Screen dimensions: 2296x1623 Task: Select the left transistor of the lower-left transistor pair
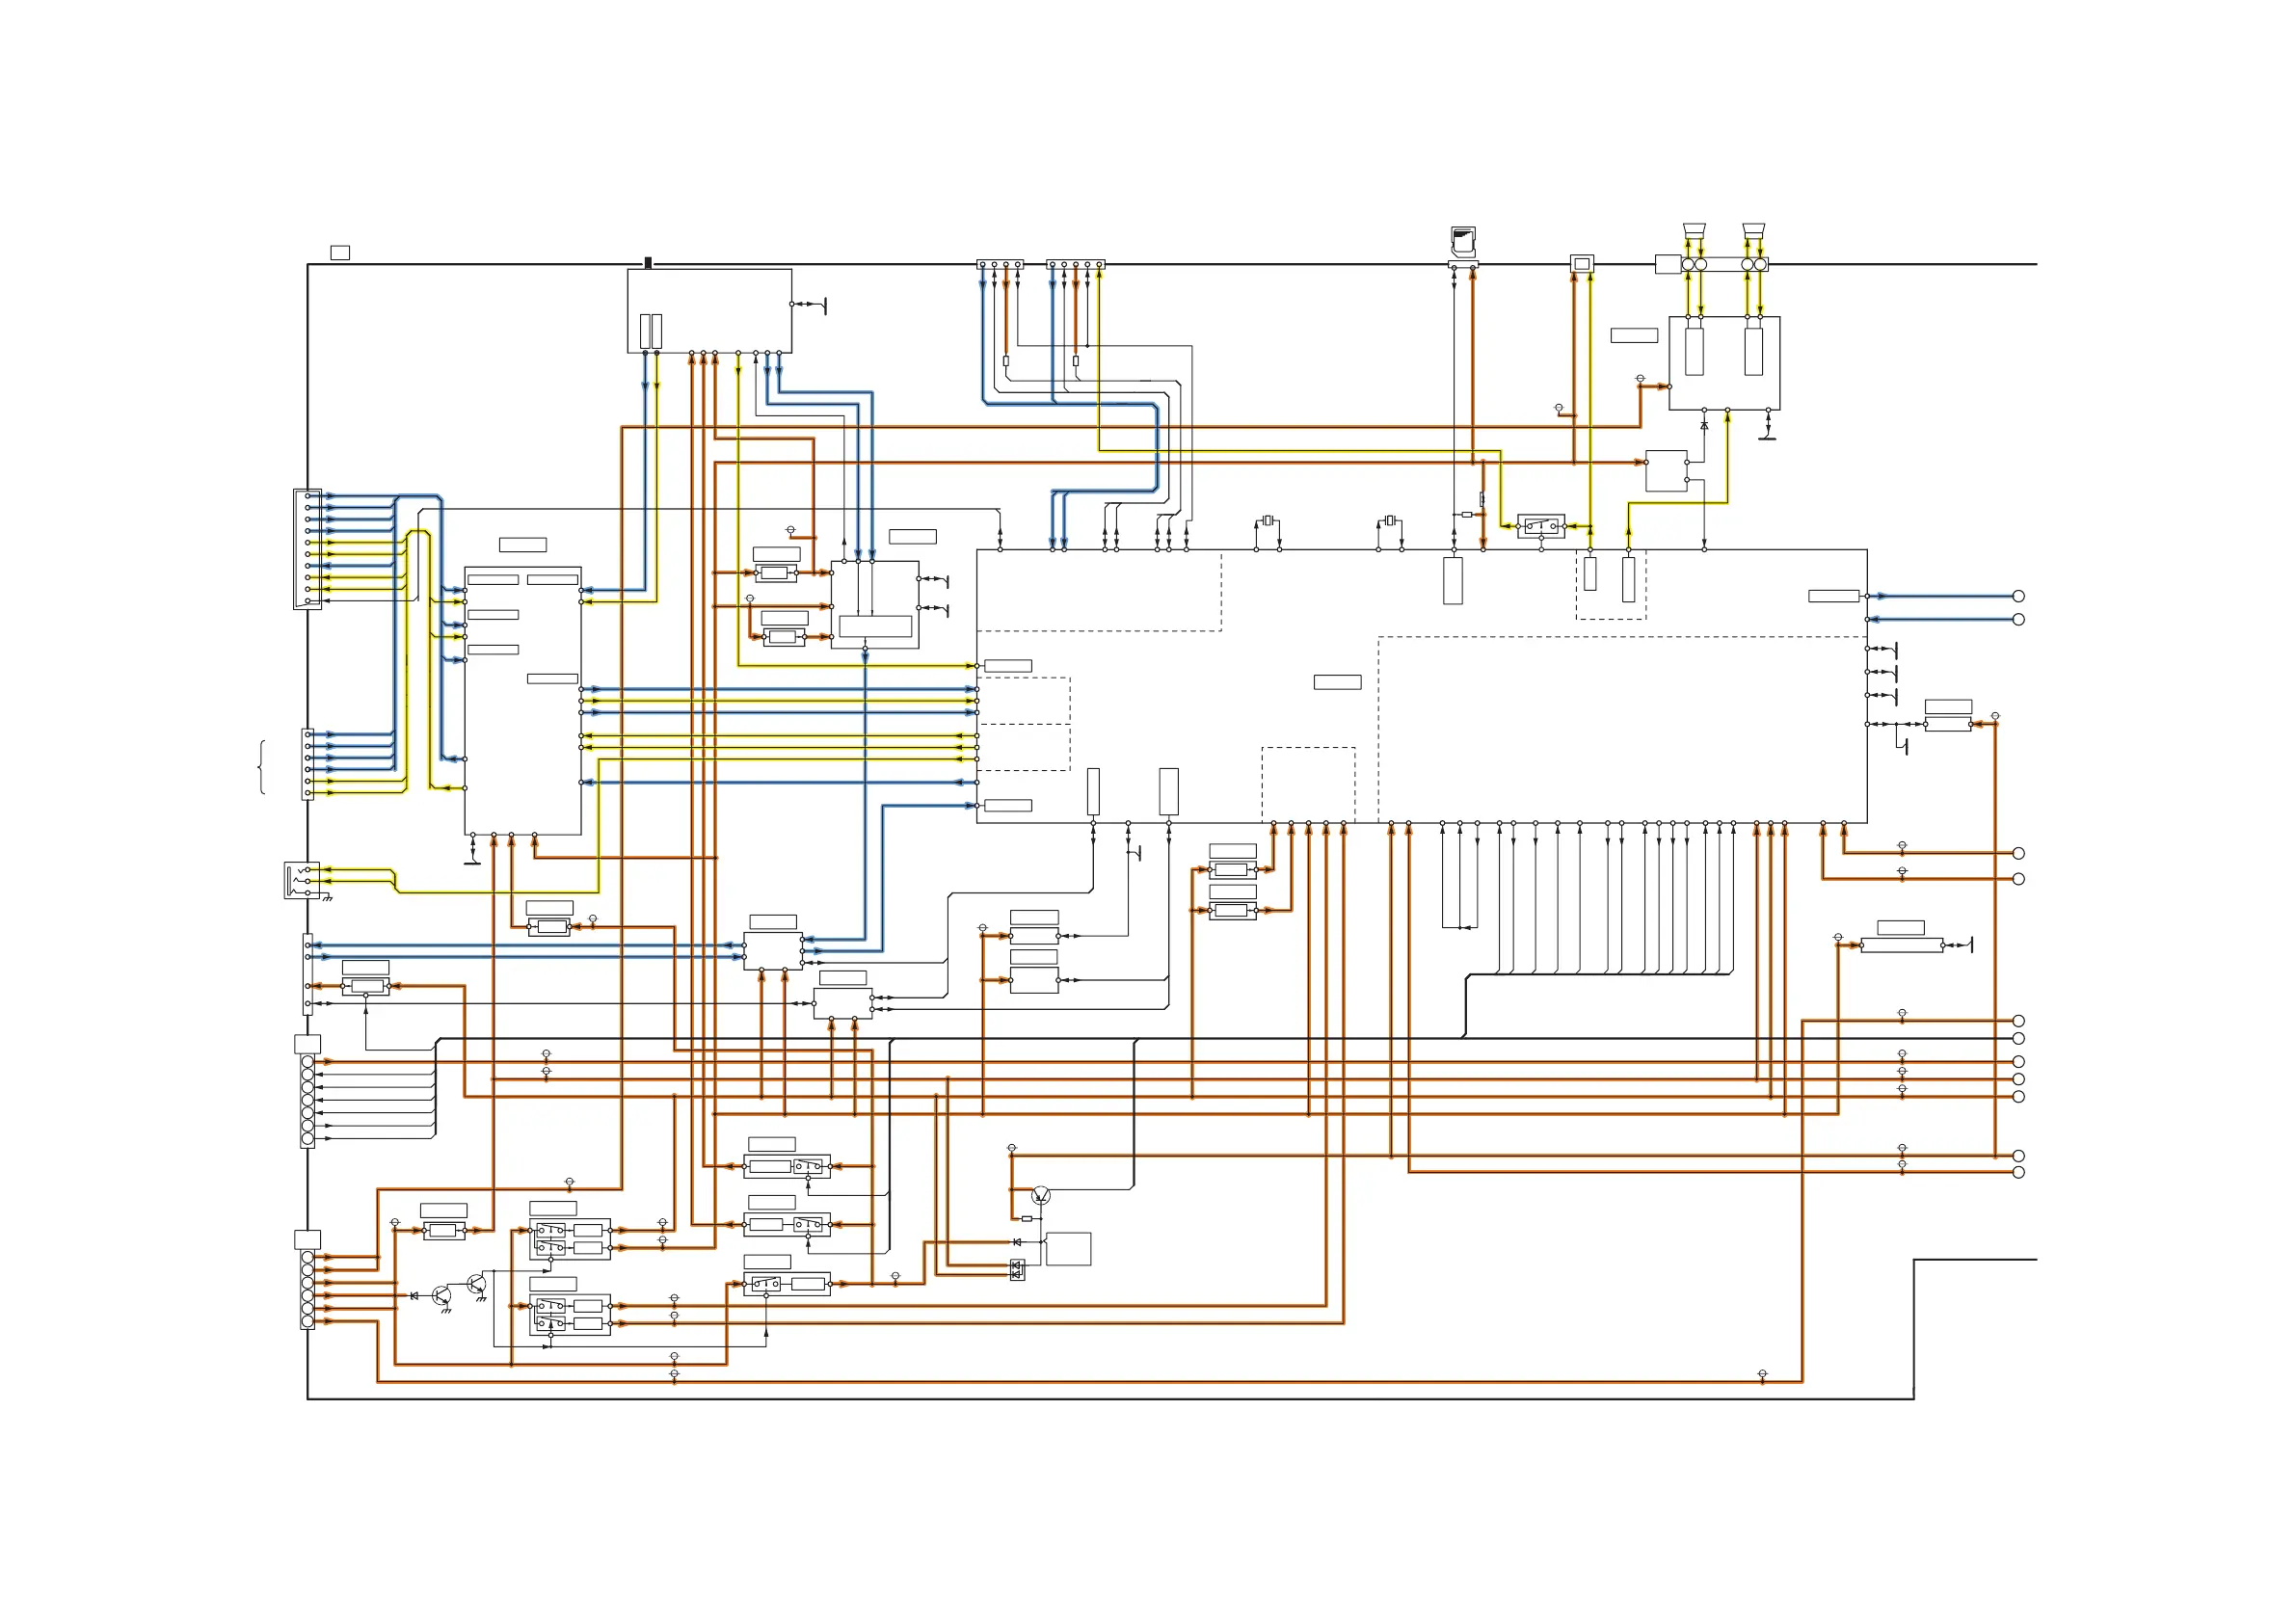441,1296
